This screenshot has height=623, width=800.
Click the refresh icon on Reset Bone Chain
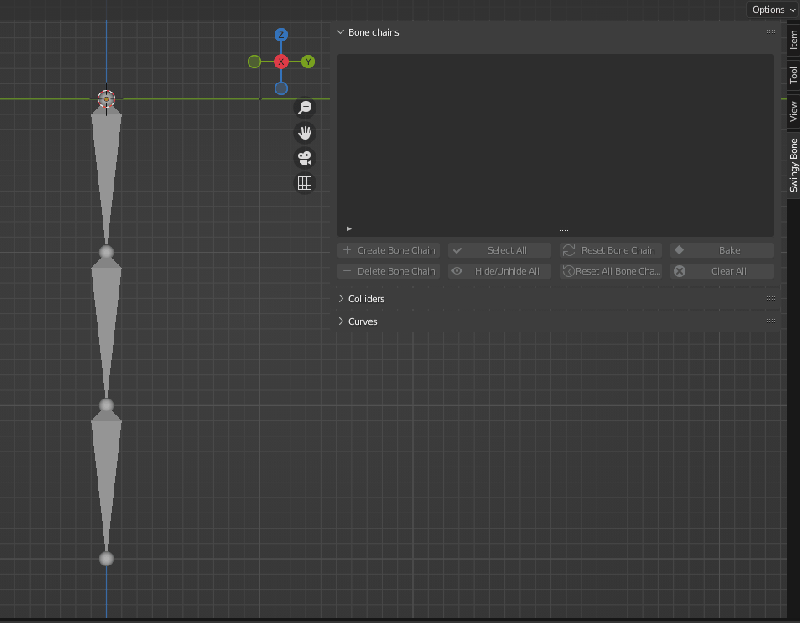coord(569,250)
